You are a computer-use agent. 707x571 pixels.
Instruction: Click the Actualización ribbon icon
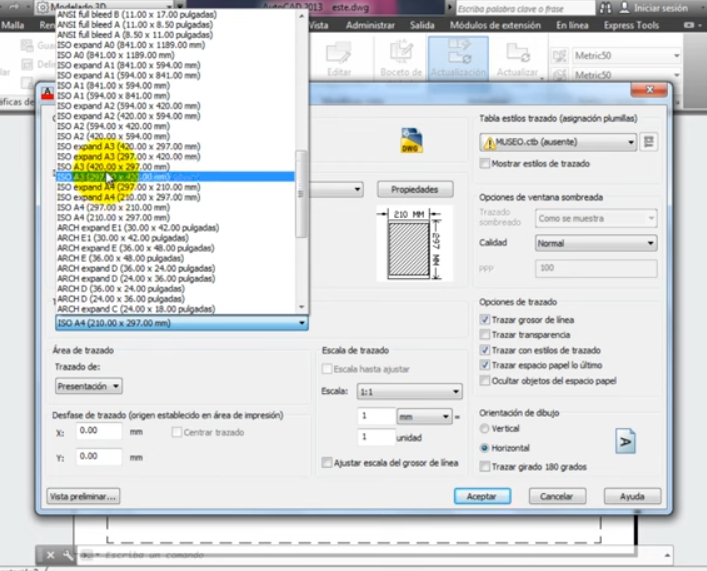coord(458,52)
